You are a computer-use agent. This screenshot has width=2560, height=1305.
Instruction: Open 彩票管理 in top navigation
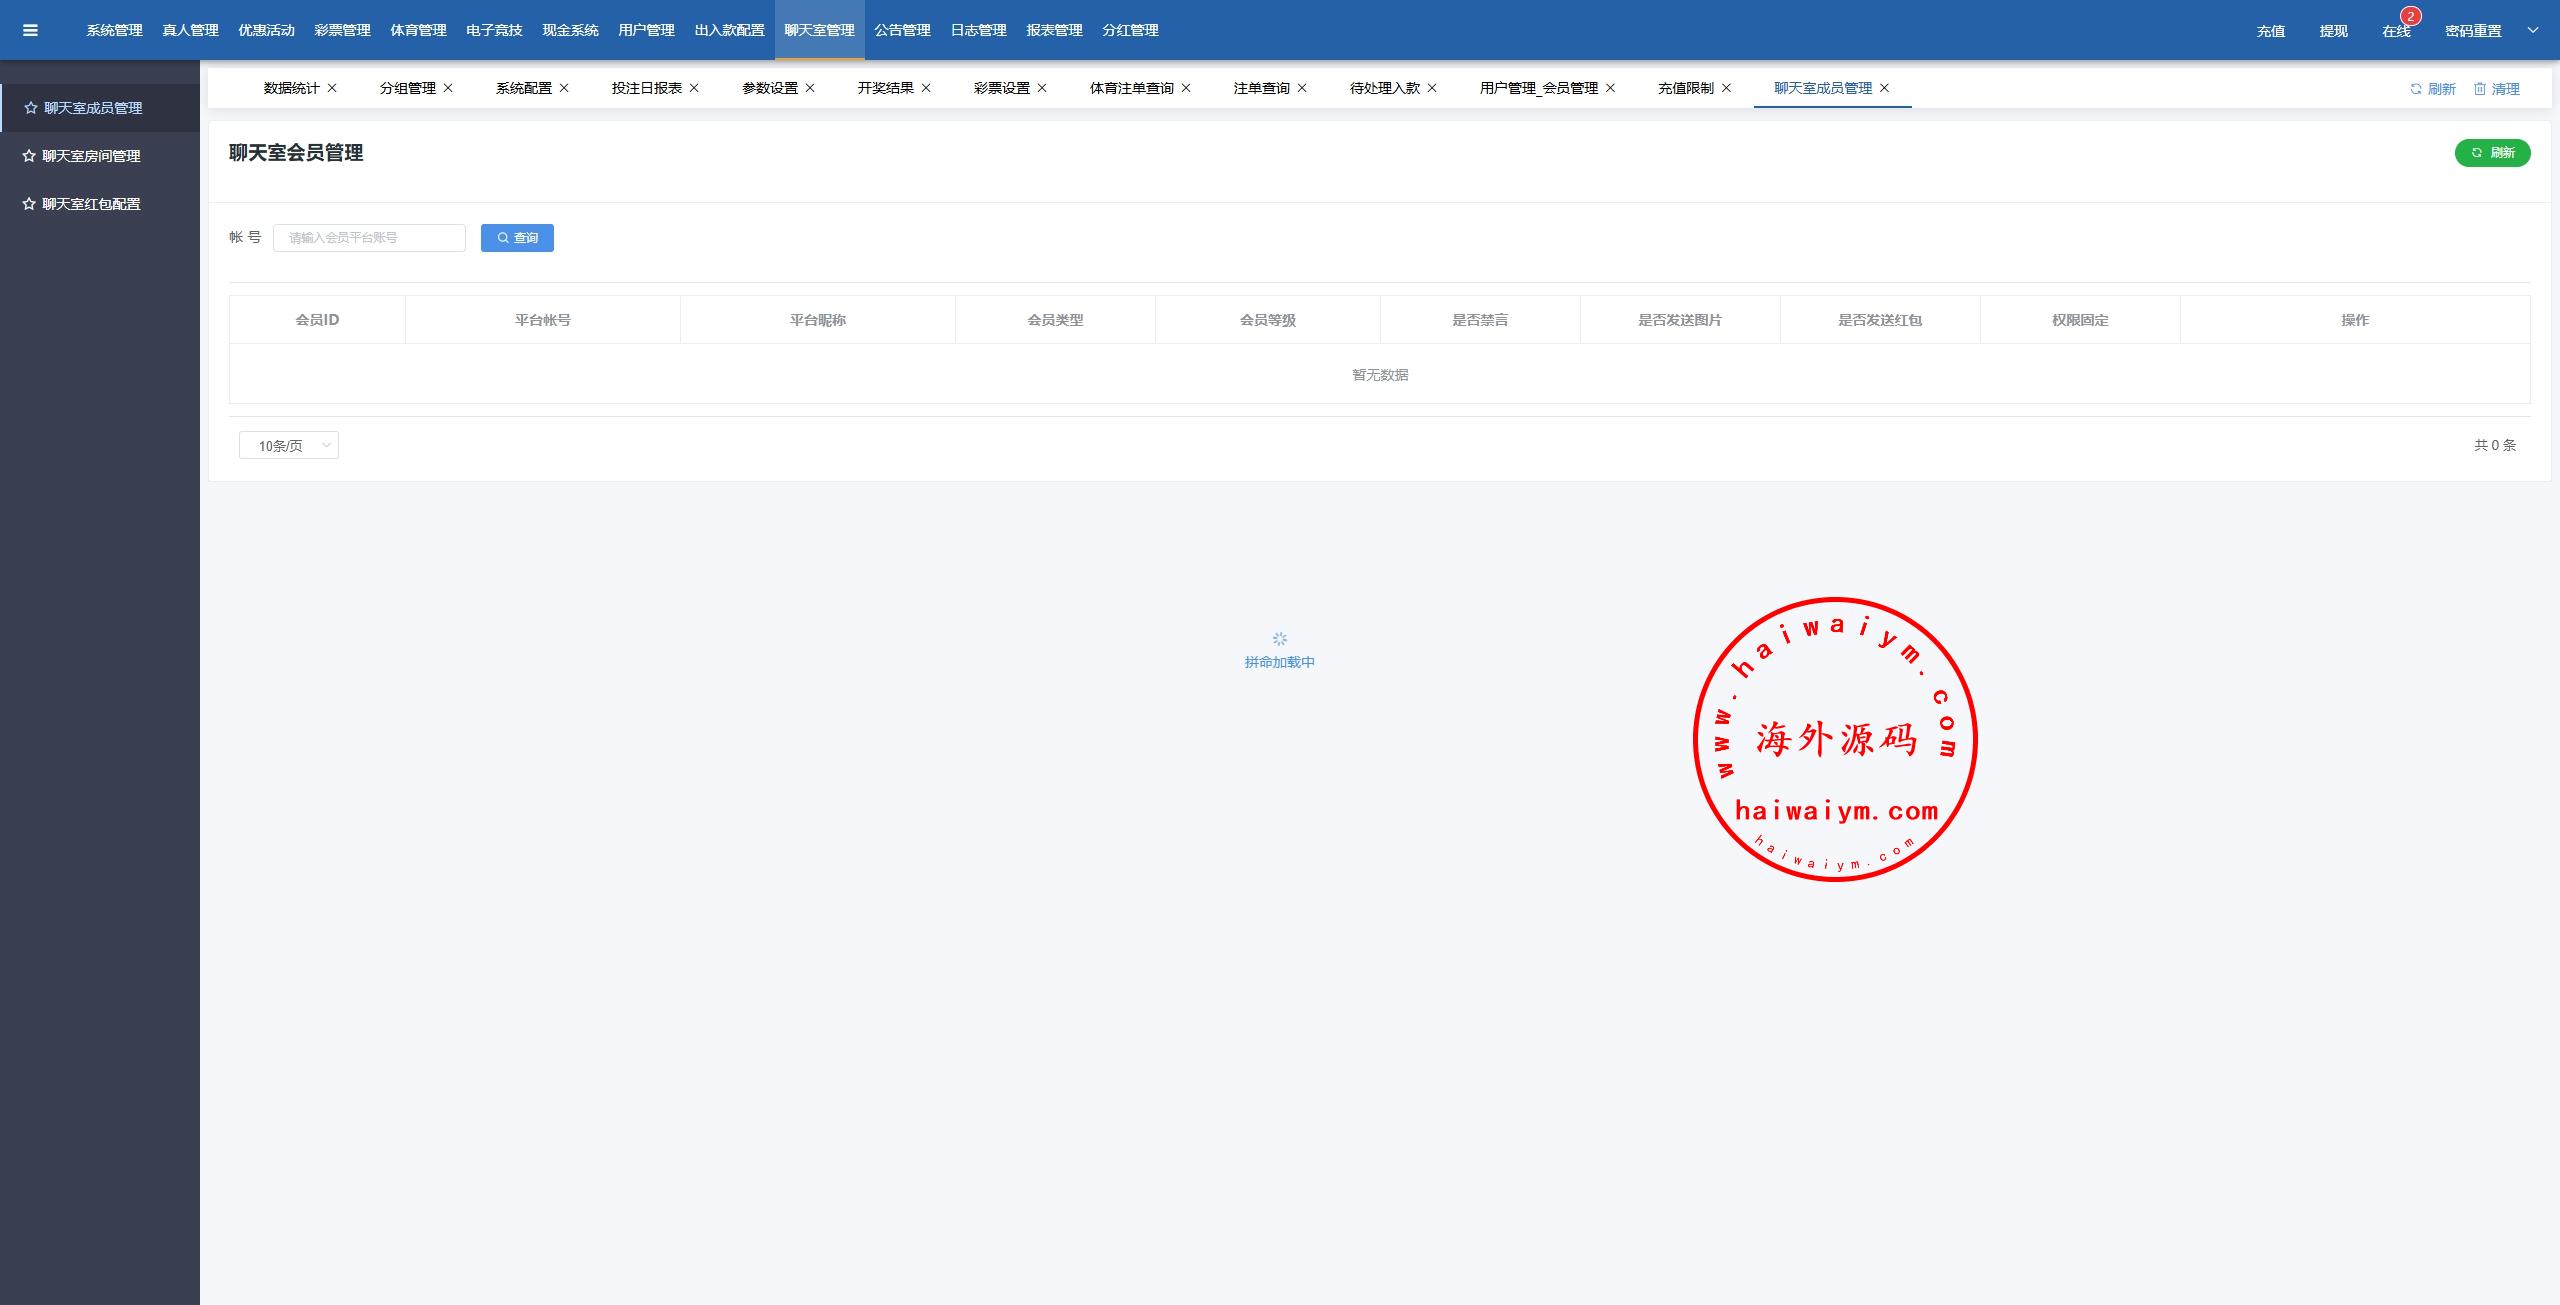(342, 30)
